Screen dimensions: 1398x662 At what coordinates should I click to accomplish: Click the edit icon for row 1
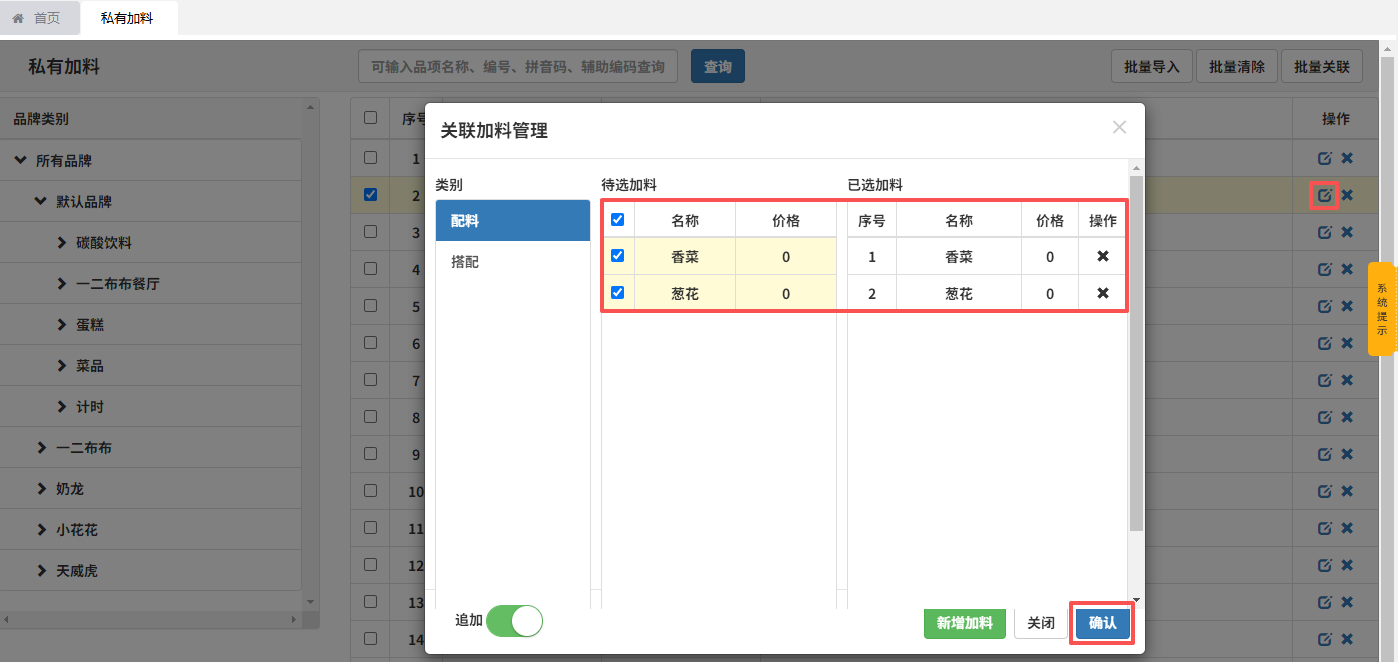(x=1325, y=158)
